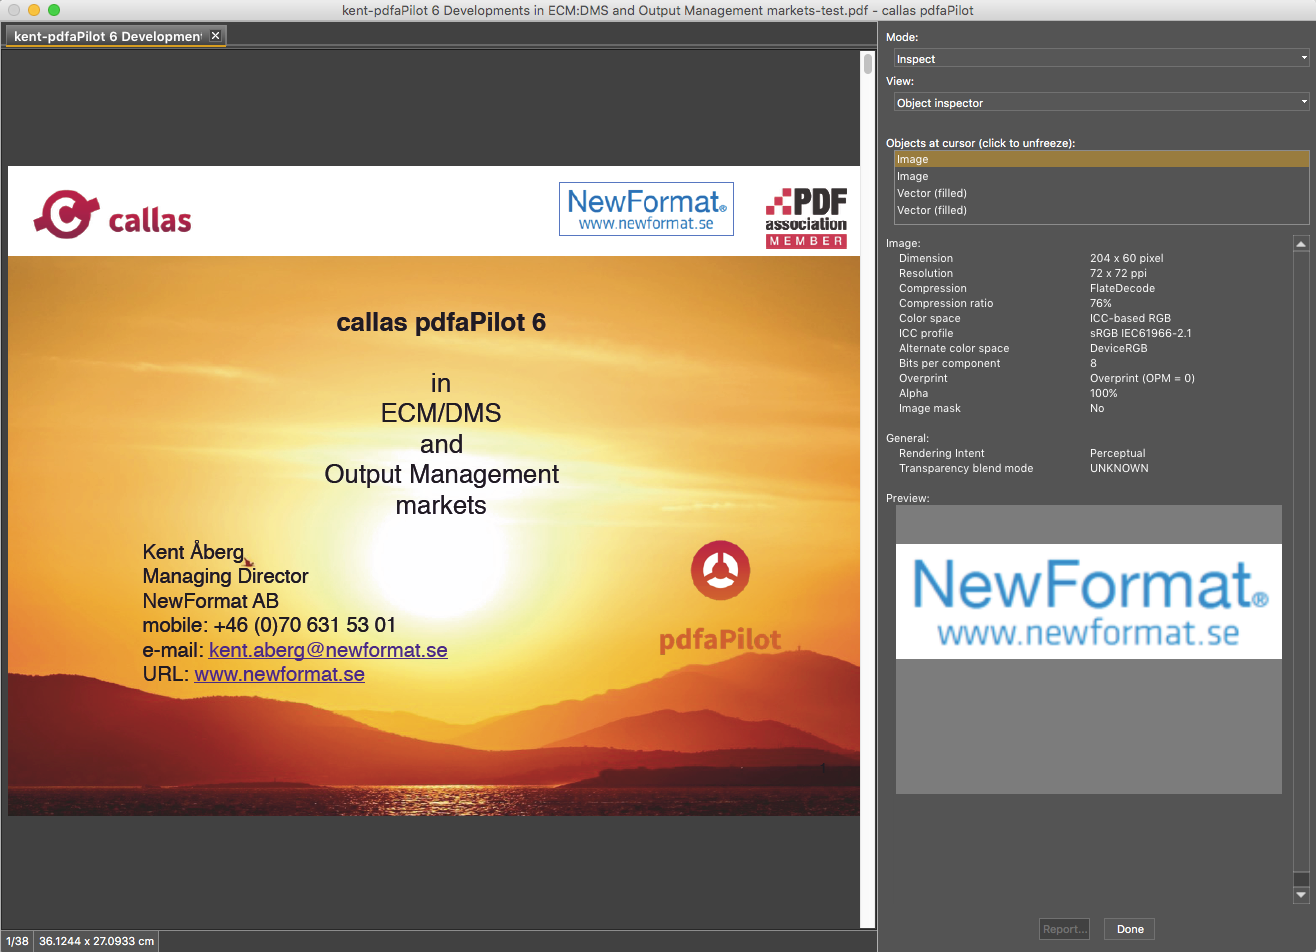Select the first Vector (filled) entry

(x=1101, y=193)
